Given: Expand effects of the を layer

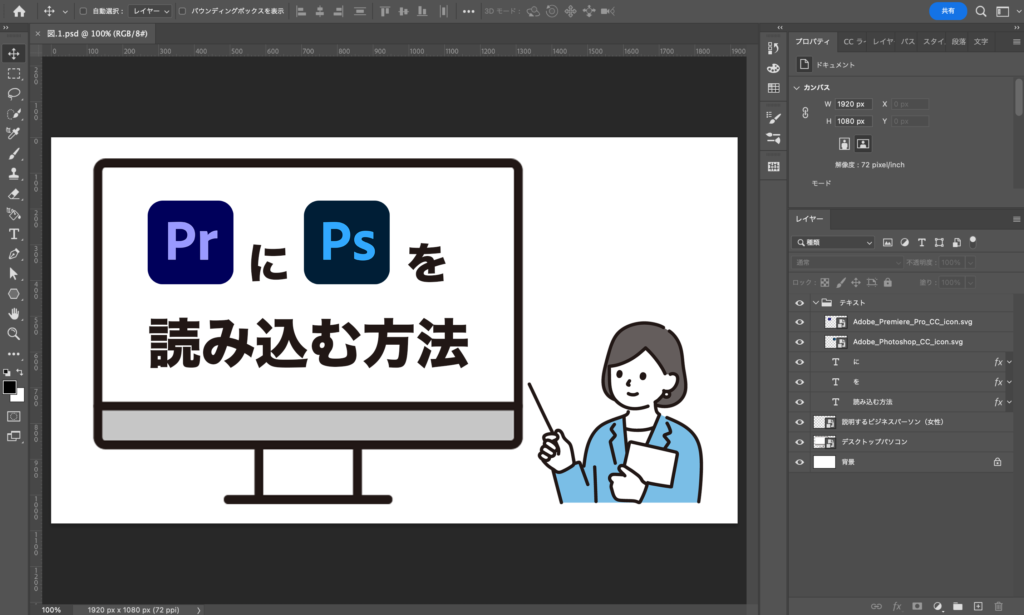Looking at the screenshot, I should click(x=1010, y=382).
